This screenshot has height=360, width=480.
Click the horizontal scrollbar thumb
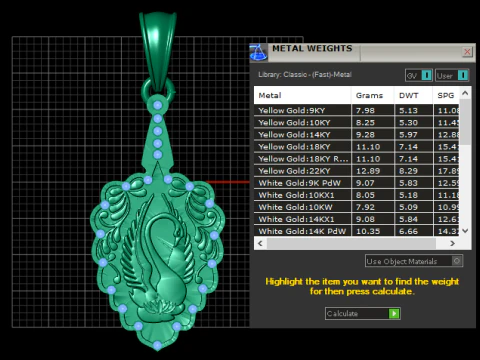[x=351, y=243]
